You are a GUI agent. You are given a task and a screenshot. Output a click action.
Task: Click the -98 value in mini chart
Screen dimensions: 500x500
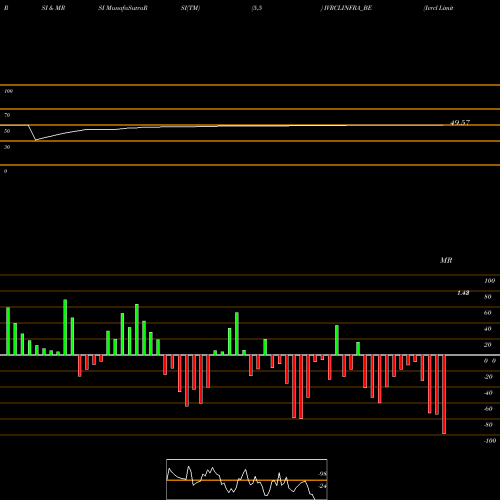click(x=322, y=474)
